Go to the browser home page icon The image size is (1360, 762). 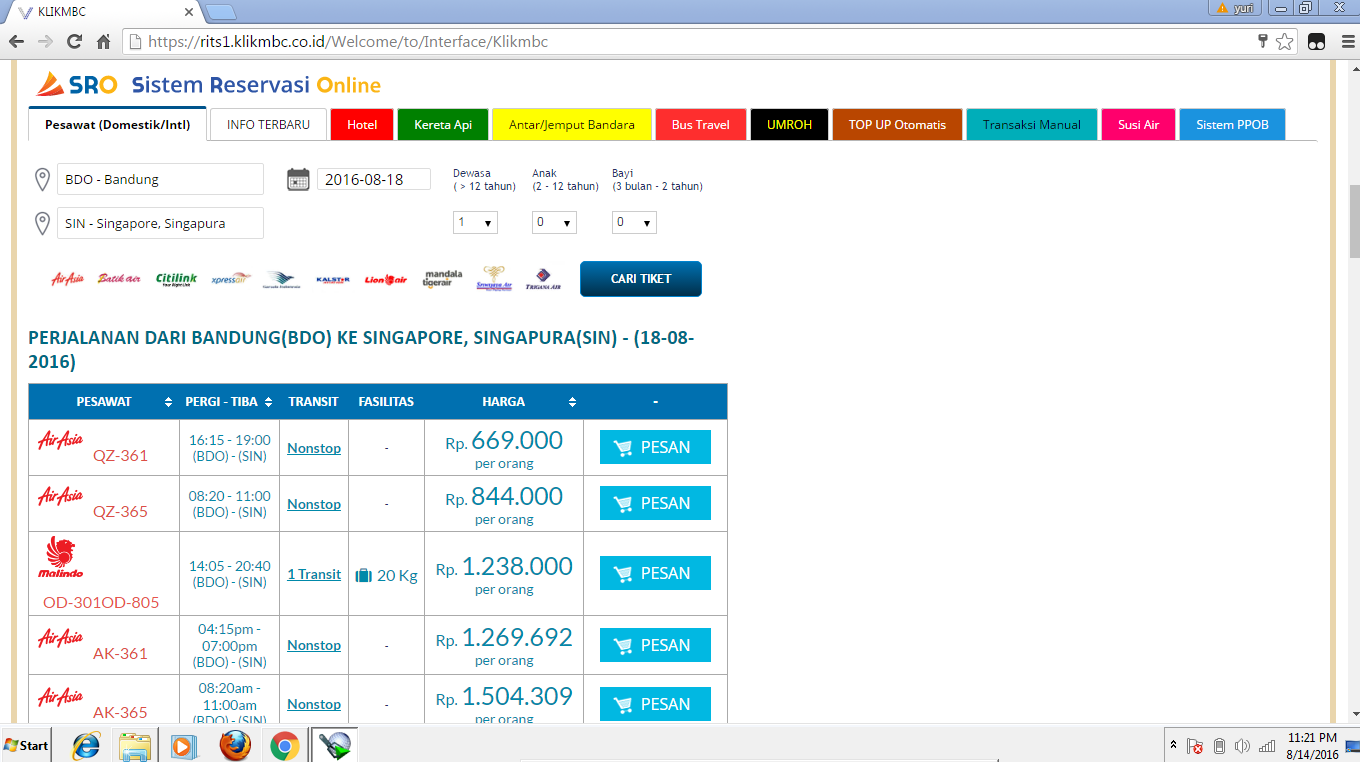[103, 42]
